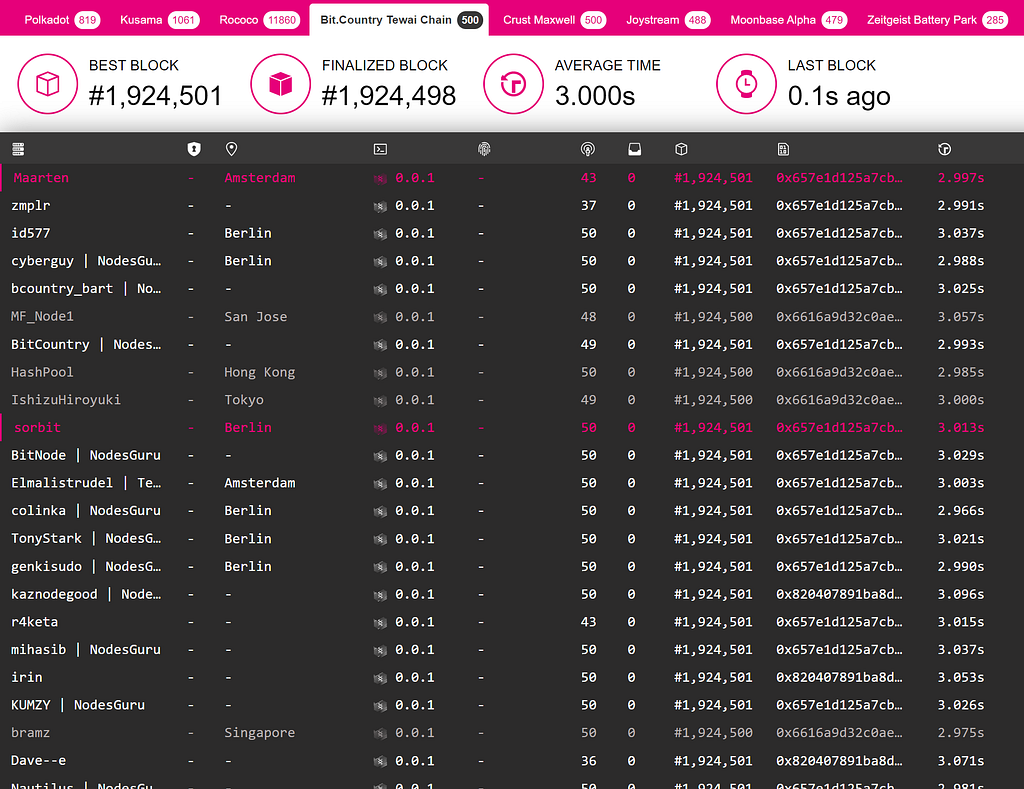Sort by the validator shield column icon

pos(194,150)
